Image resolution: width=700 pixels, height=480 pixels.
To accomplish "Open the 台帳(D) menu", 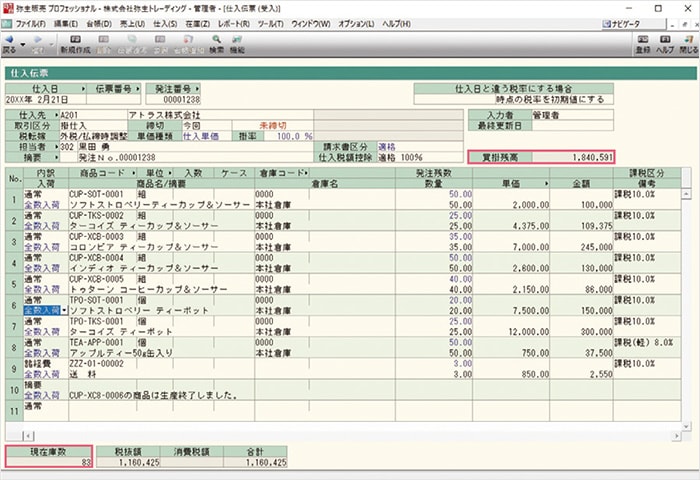I will (x=99, y=24).
